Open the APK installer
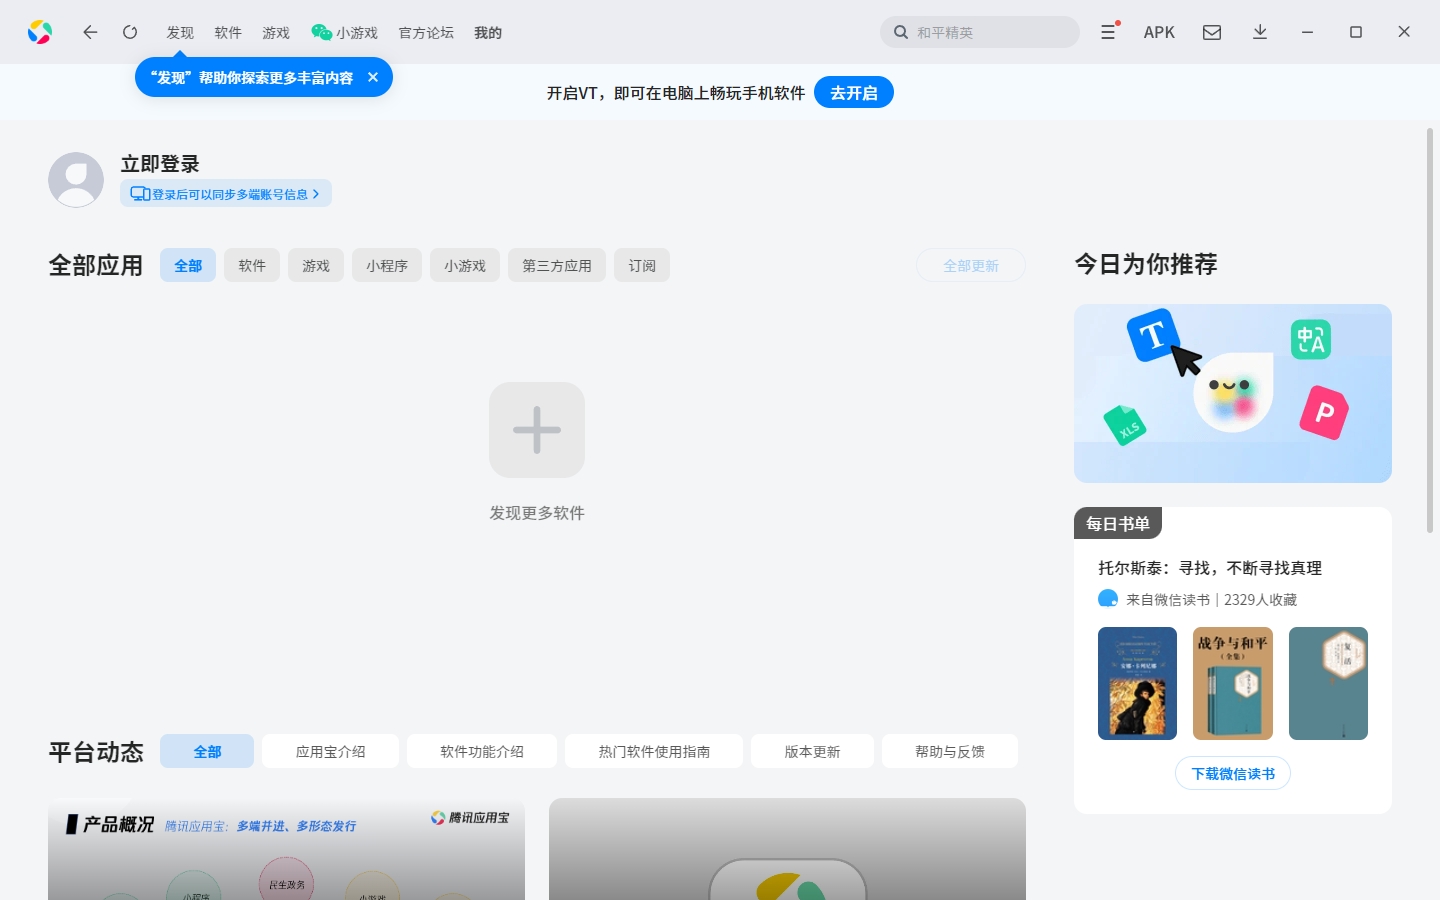 click(1159, 32)
